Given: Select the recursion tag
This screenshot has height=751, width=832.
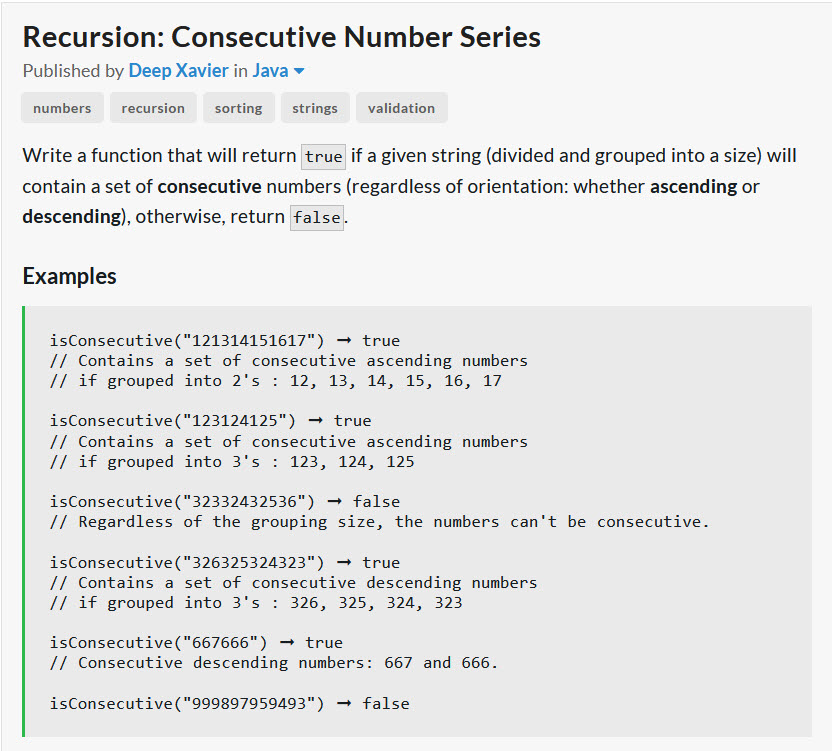Looking at the screenshot, I should (153, 108).
